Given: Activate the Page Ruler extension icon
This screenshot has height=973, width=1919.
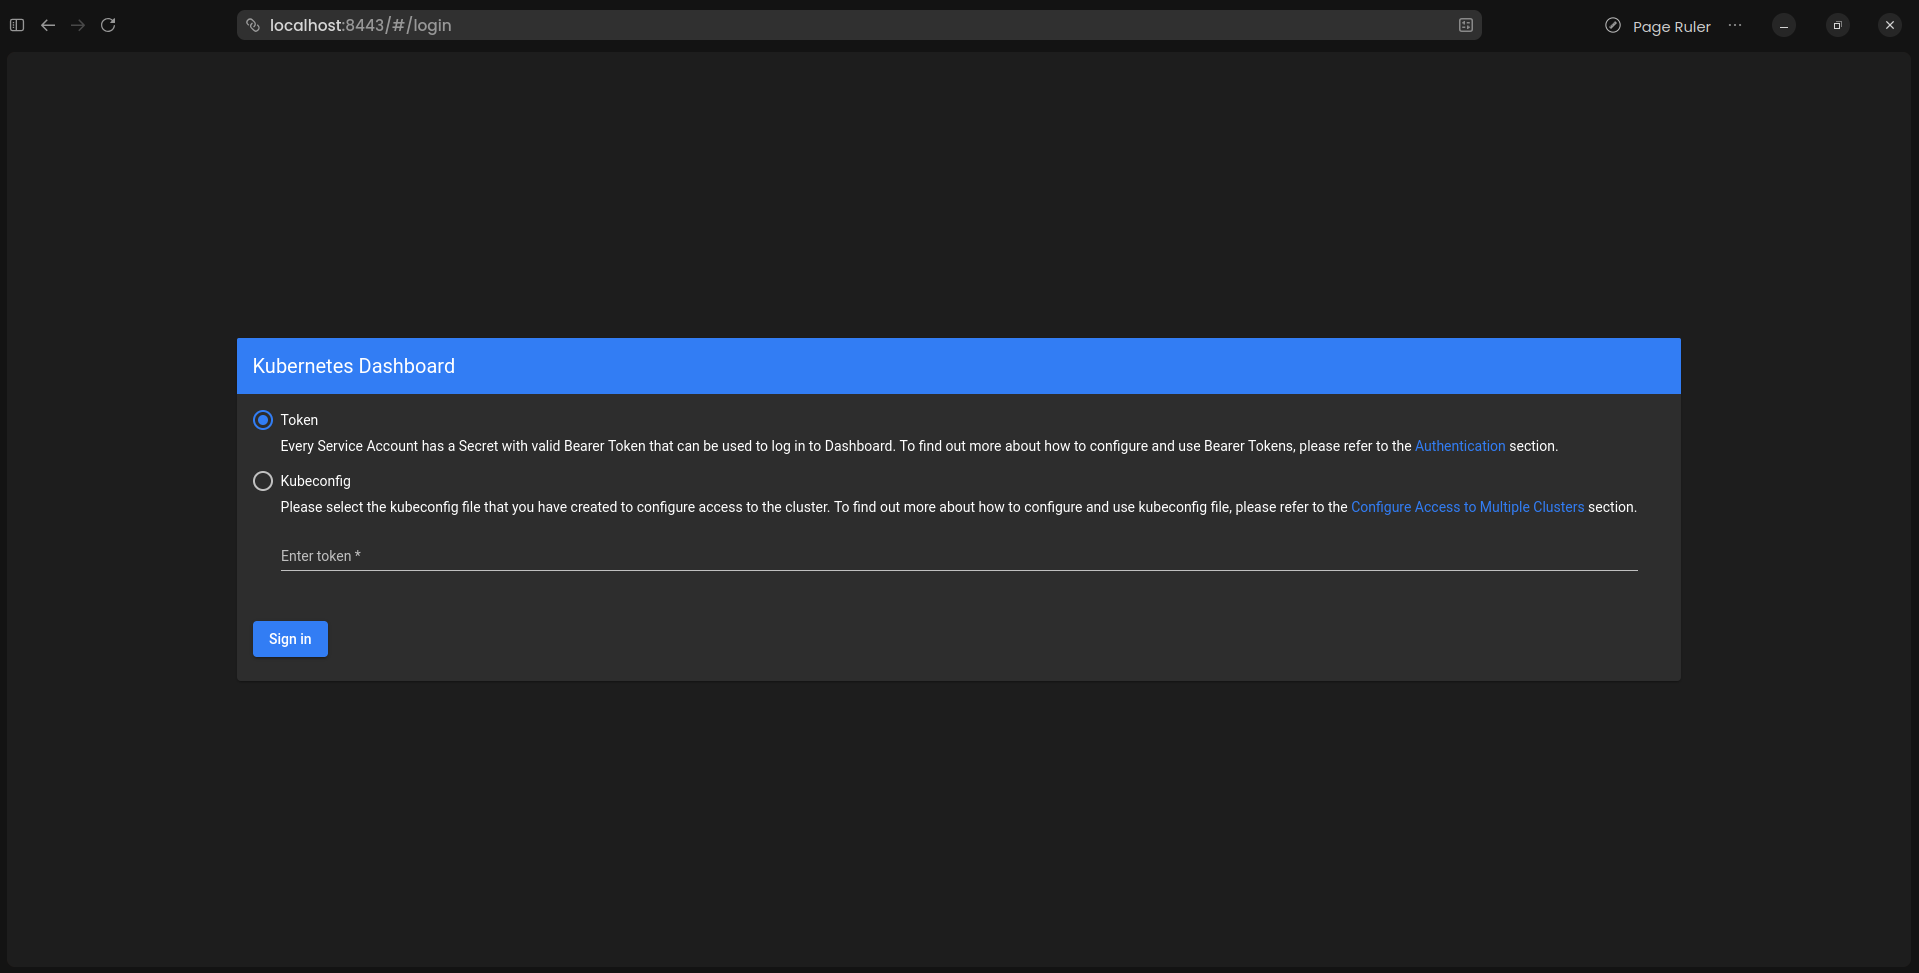Looking at the screenshot, I should point(1611,25).
